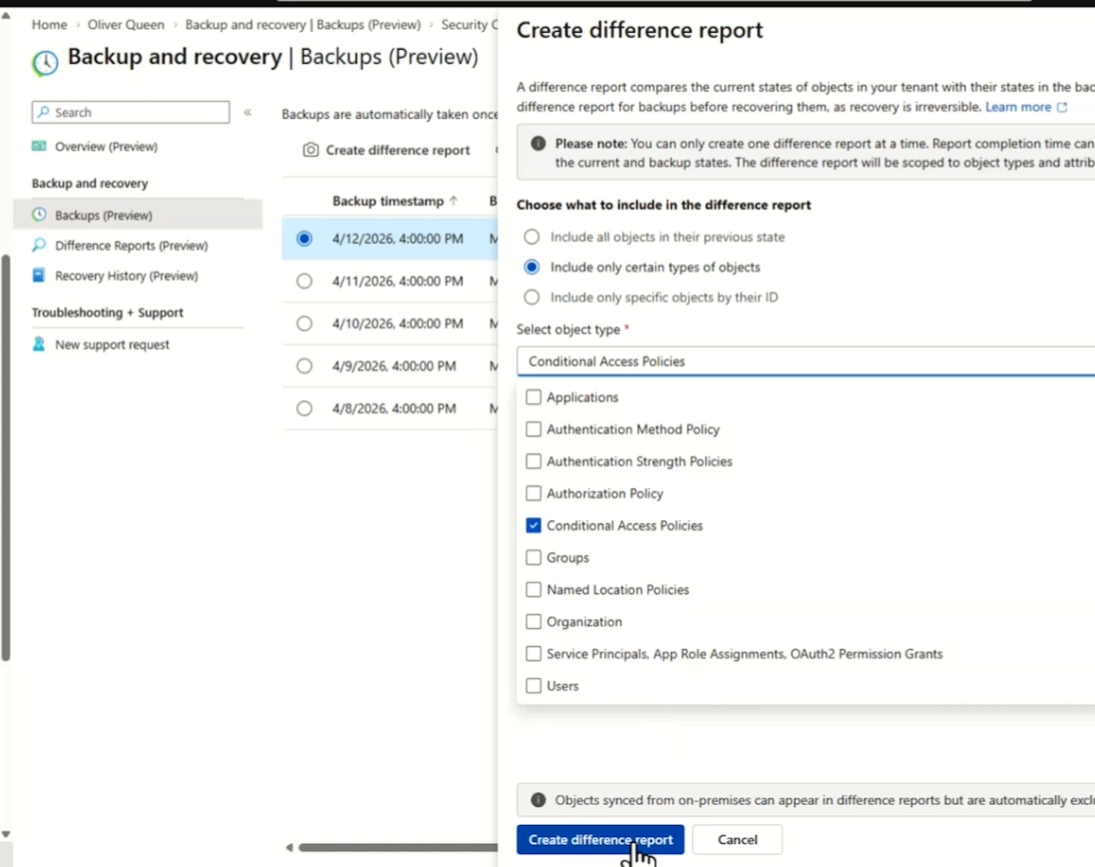Screen dimensions: 1095x867
Task: Check the Applications checkbox
Action: (534, 397)
